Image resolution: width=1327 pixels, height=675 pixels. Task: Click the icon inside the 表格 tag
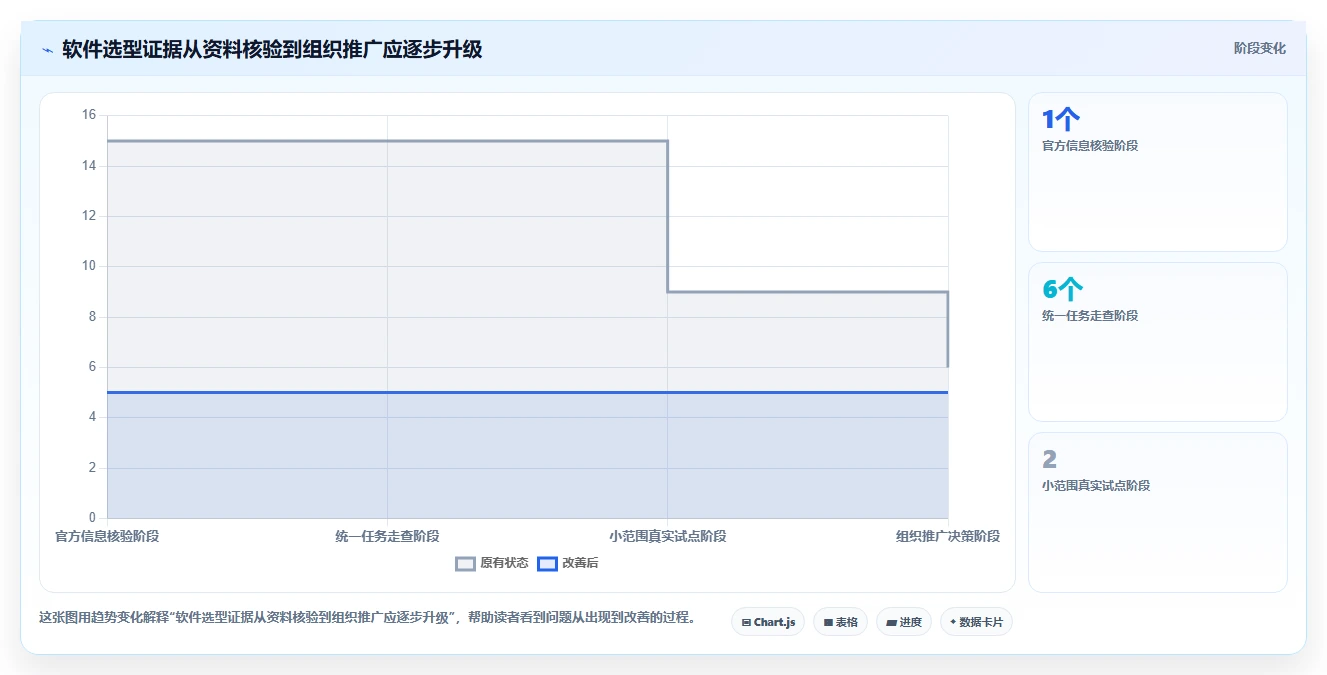pos(828,622)
